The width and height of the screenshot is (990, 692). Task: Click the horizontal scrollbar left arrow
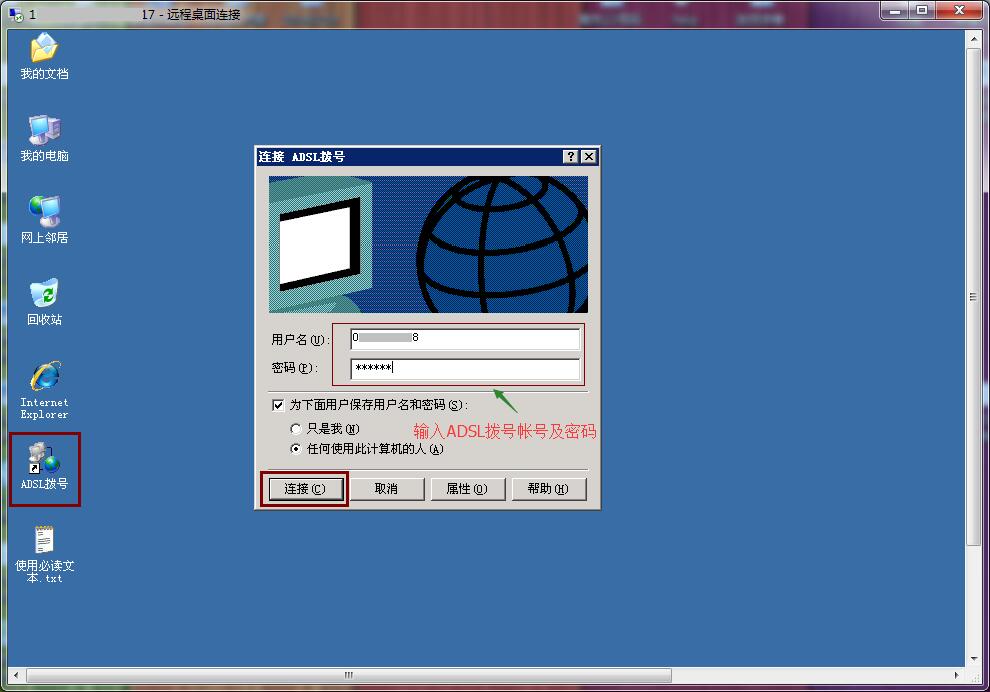[x=16, y=675]
